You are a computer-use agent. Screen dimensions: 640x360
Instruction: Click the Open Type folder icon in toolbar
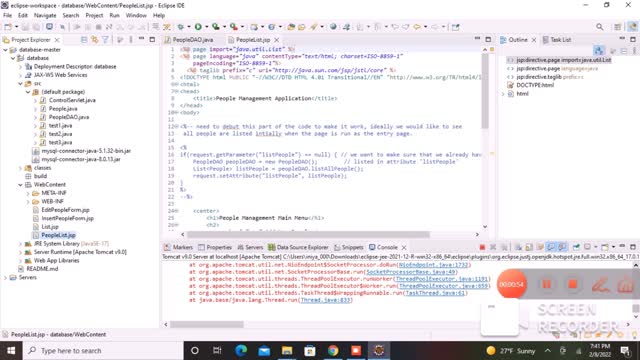291,27
